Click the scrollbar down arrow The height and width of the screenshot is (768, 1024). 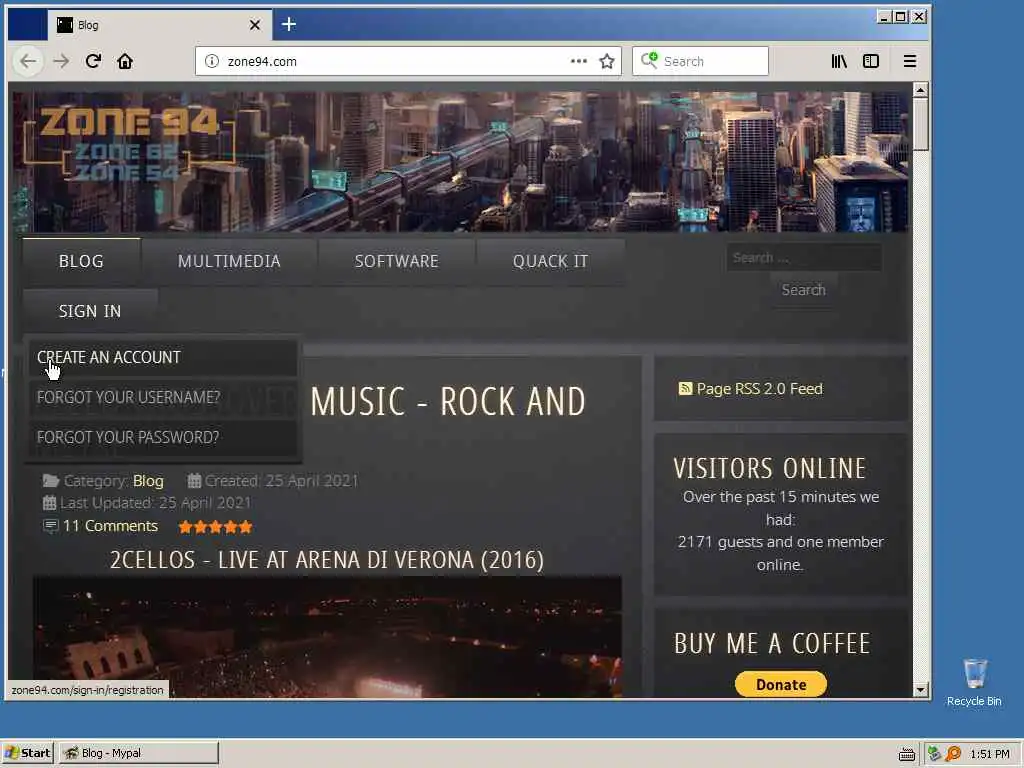pyautogui.click(x=921, y=690)
